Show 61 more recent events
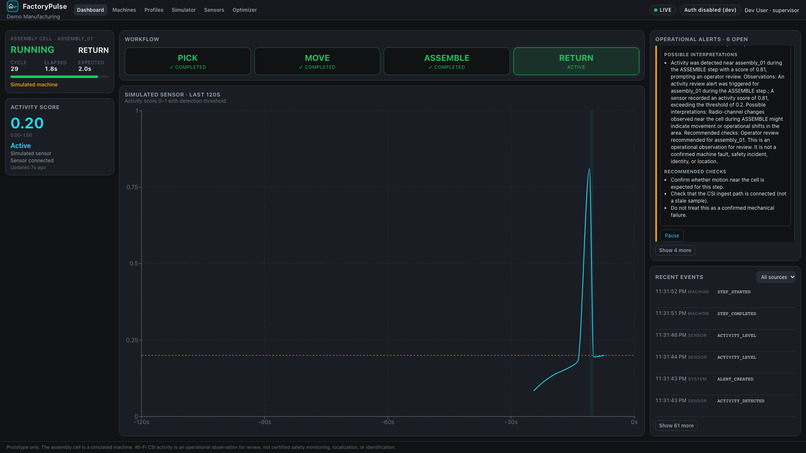 tap(676, 426)
